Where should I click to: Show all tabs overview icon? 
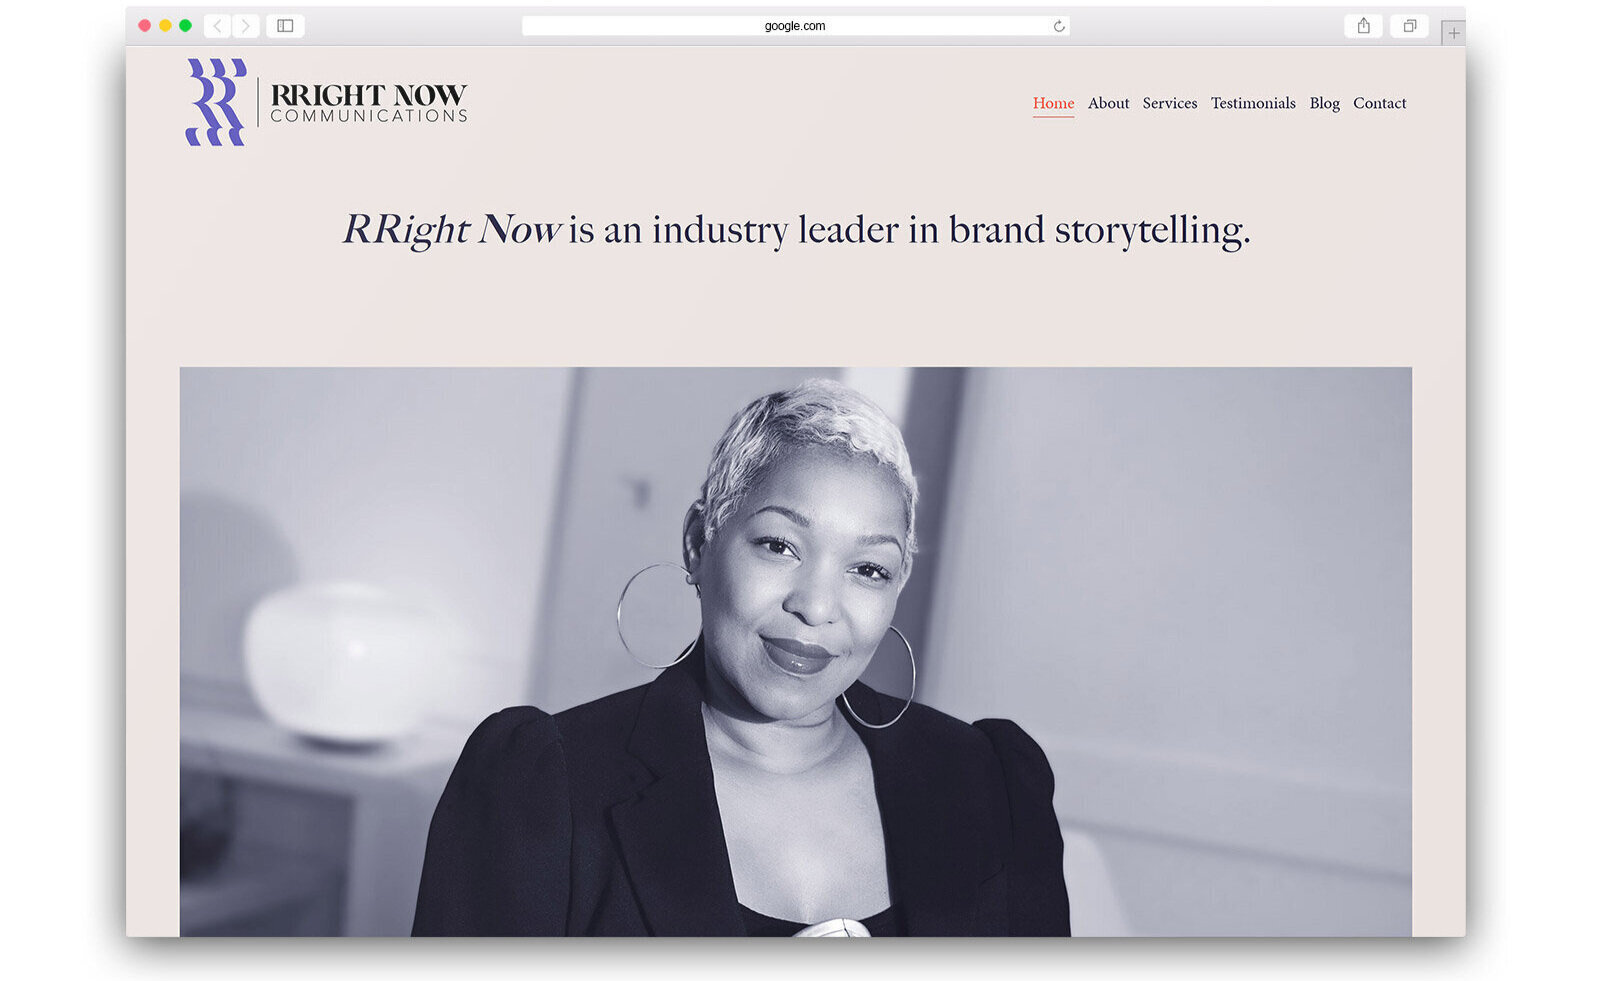[x=1409, y=26]
